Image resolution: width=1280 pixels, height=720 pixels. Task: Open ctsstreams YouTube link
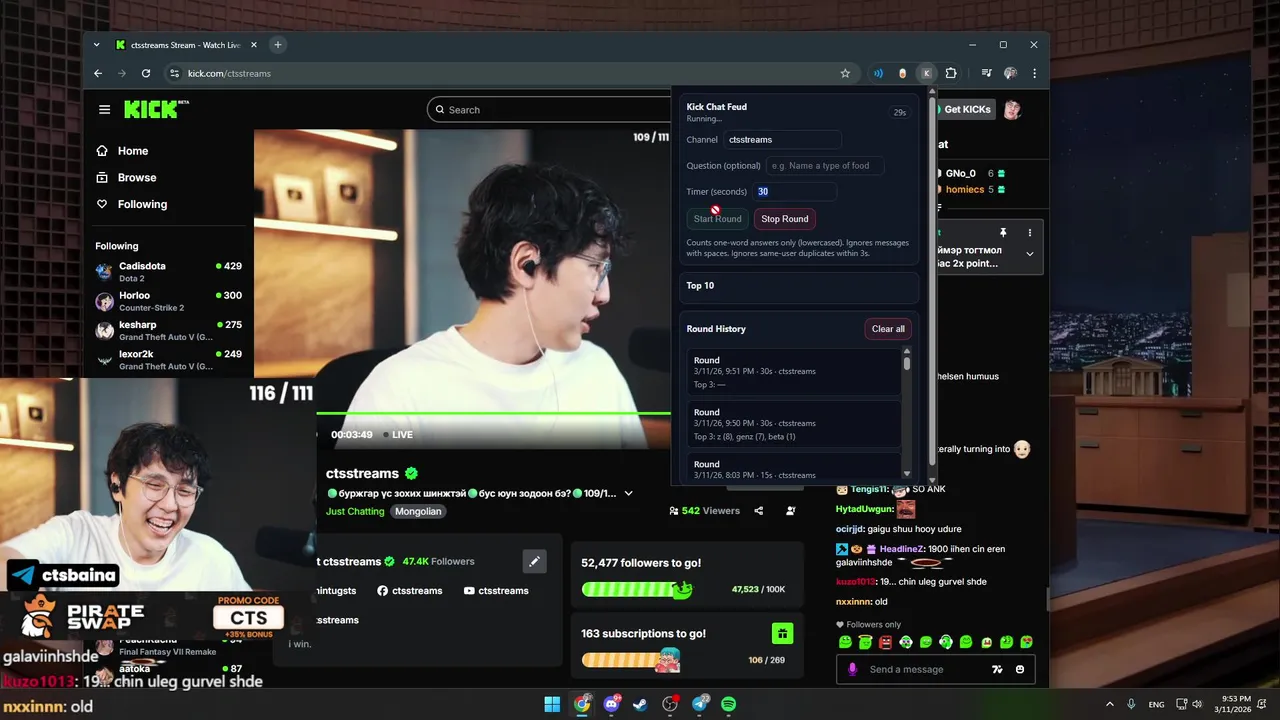point(496,591)
